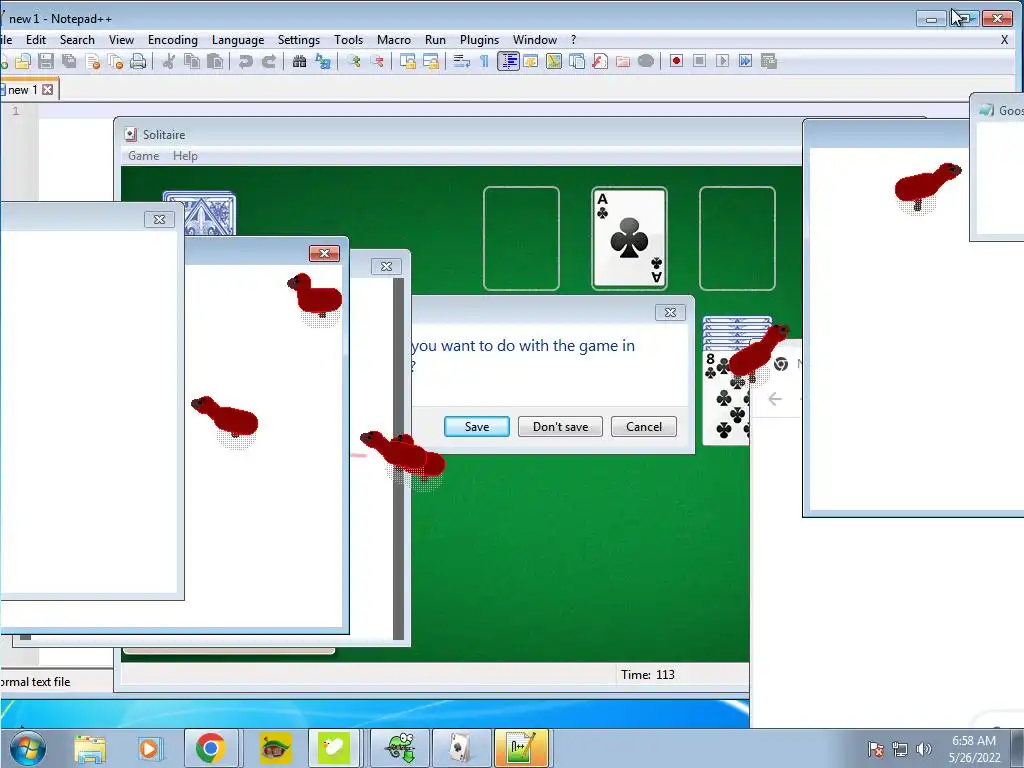Click the Open file icon in Notepad++ toolbar

point(22,61)
